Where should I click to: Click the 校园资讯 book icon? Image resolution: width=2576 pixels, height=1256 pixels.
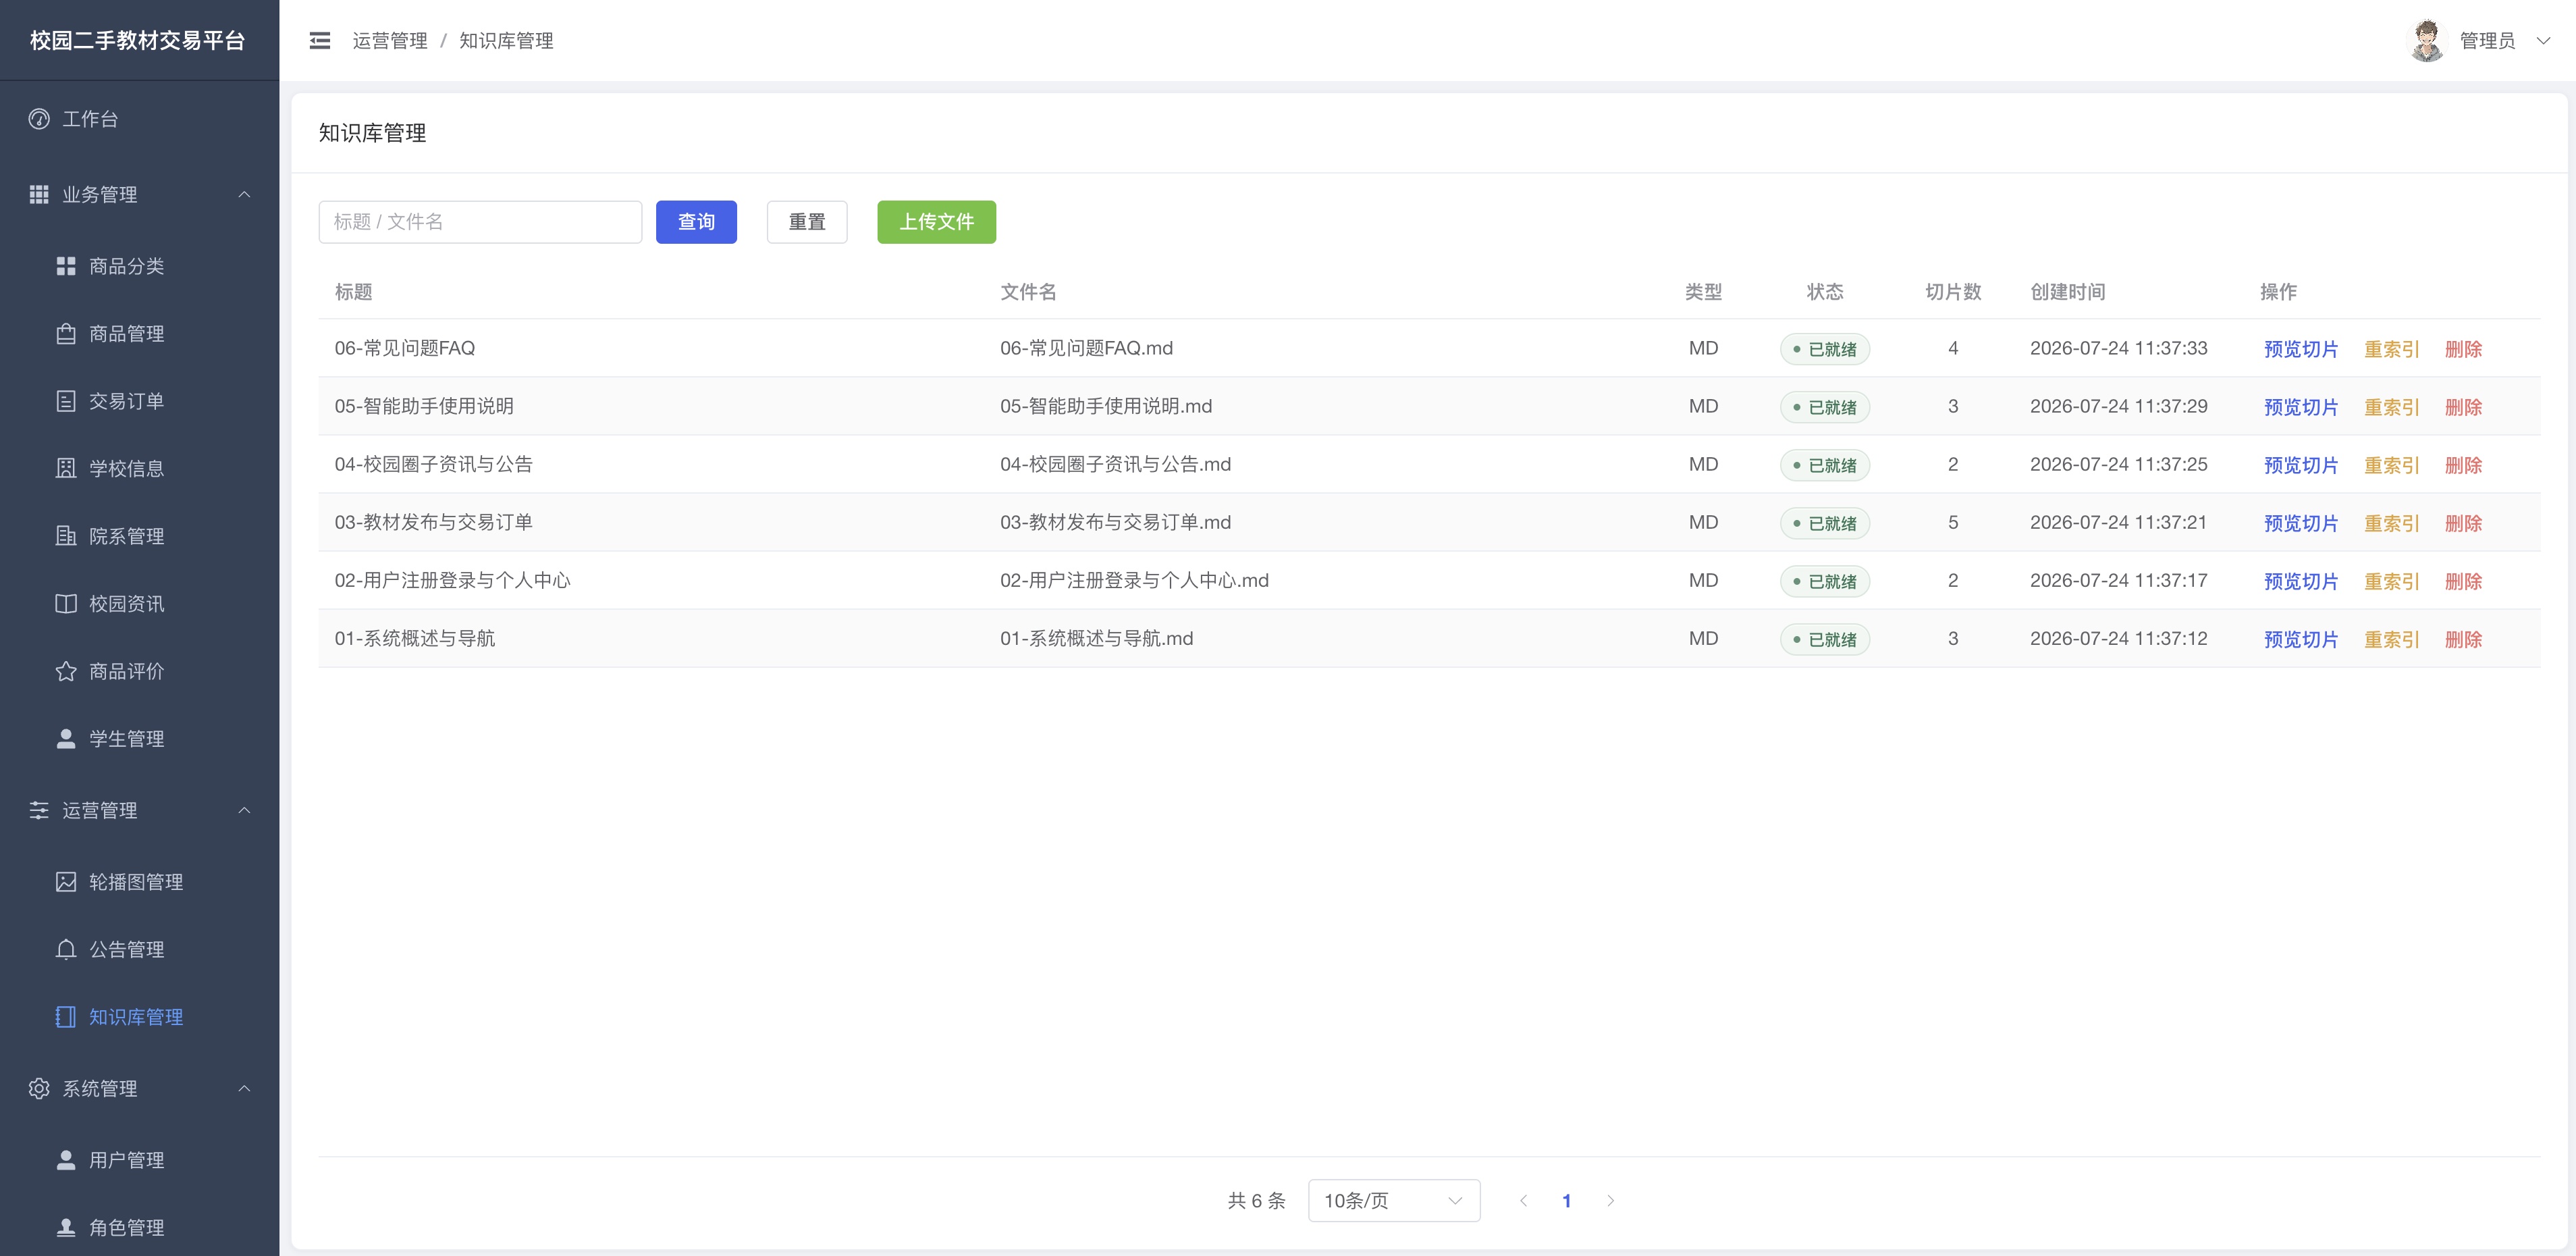click(x=66, y=604)
